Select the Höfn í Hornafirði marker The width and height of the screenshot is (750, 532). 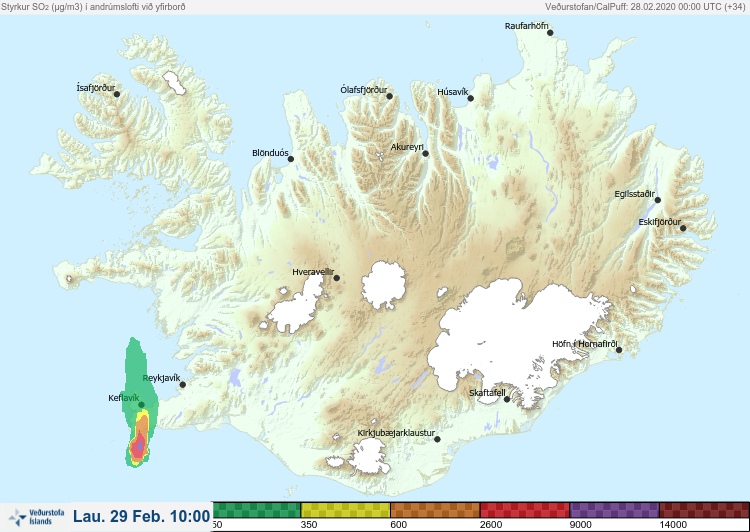[x=619, y=350]
